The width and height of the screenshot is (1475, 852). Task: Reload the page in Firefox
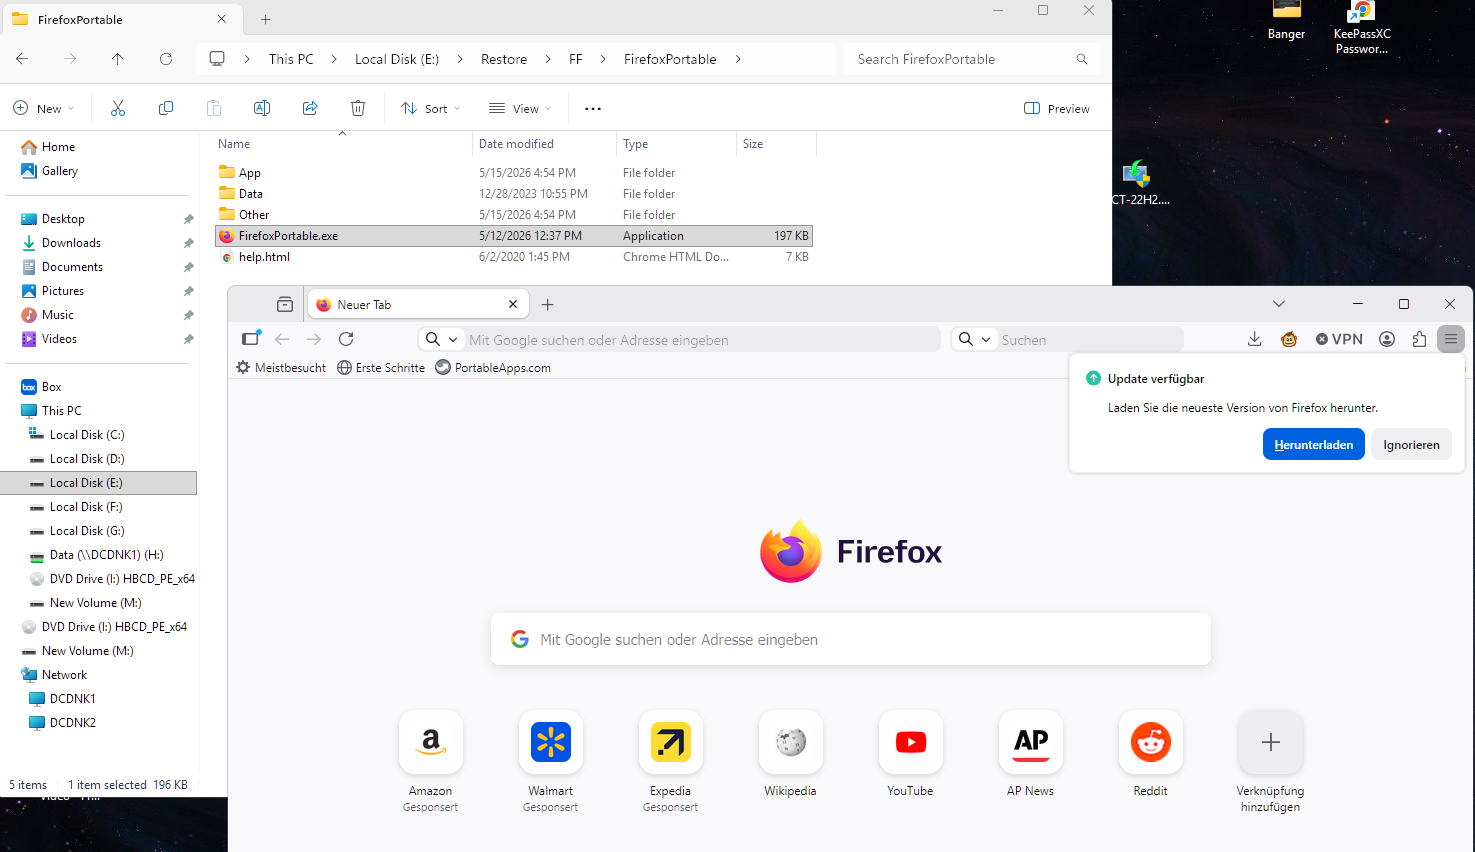pos(346,339)
